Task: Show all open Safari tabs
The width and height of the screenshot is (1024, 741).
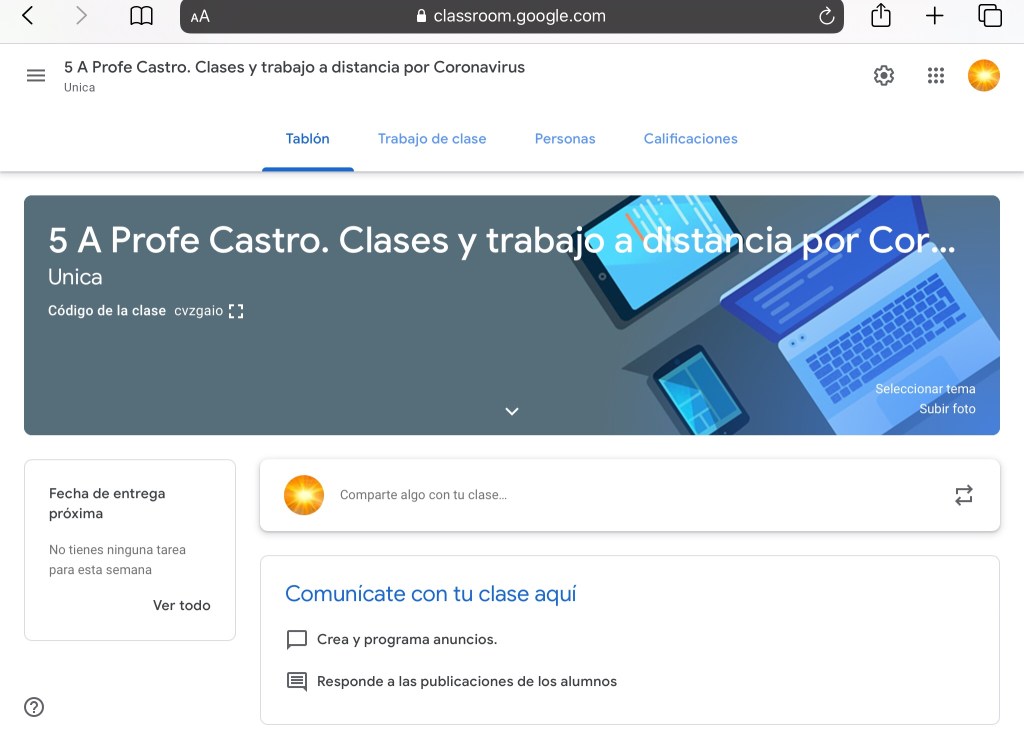Action: [990, 16]
